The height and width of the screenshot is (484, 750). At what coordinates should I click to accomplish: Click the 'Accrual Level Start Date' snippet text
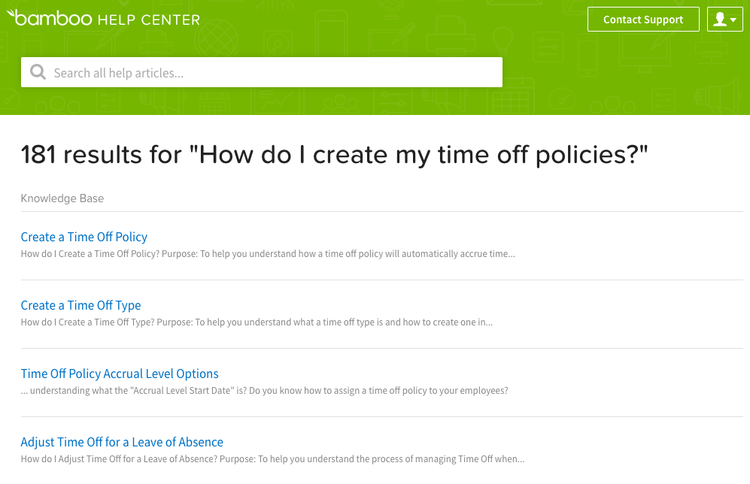[265, 391]
